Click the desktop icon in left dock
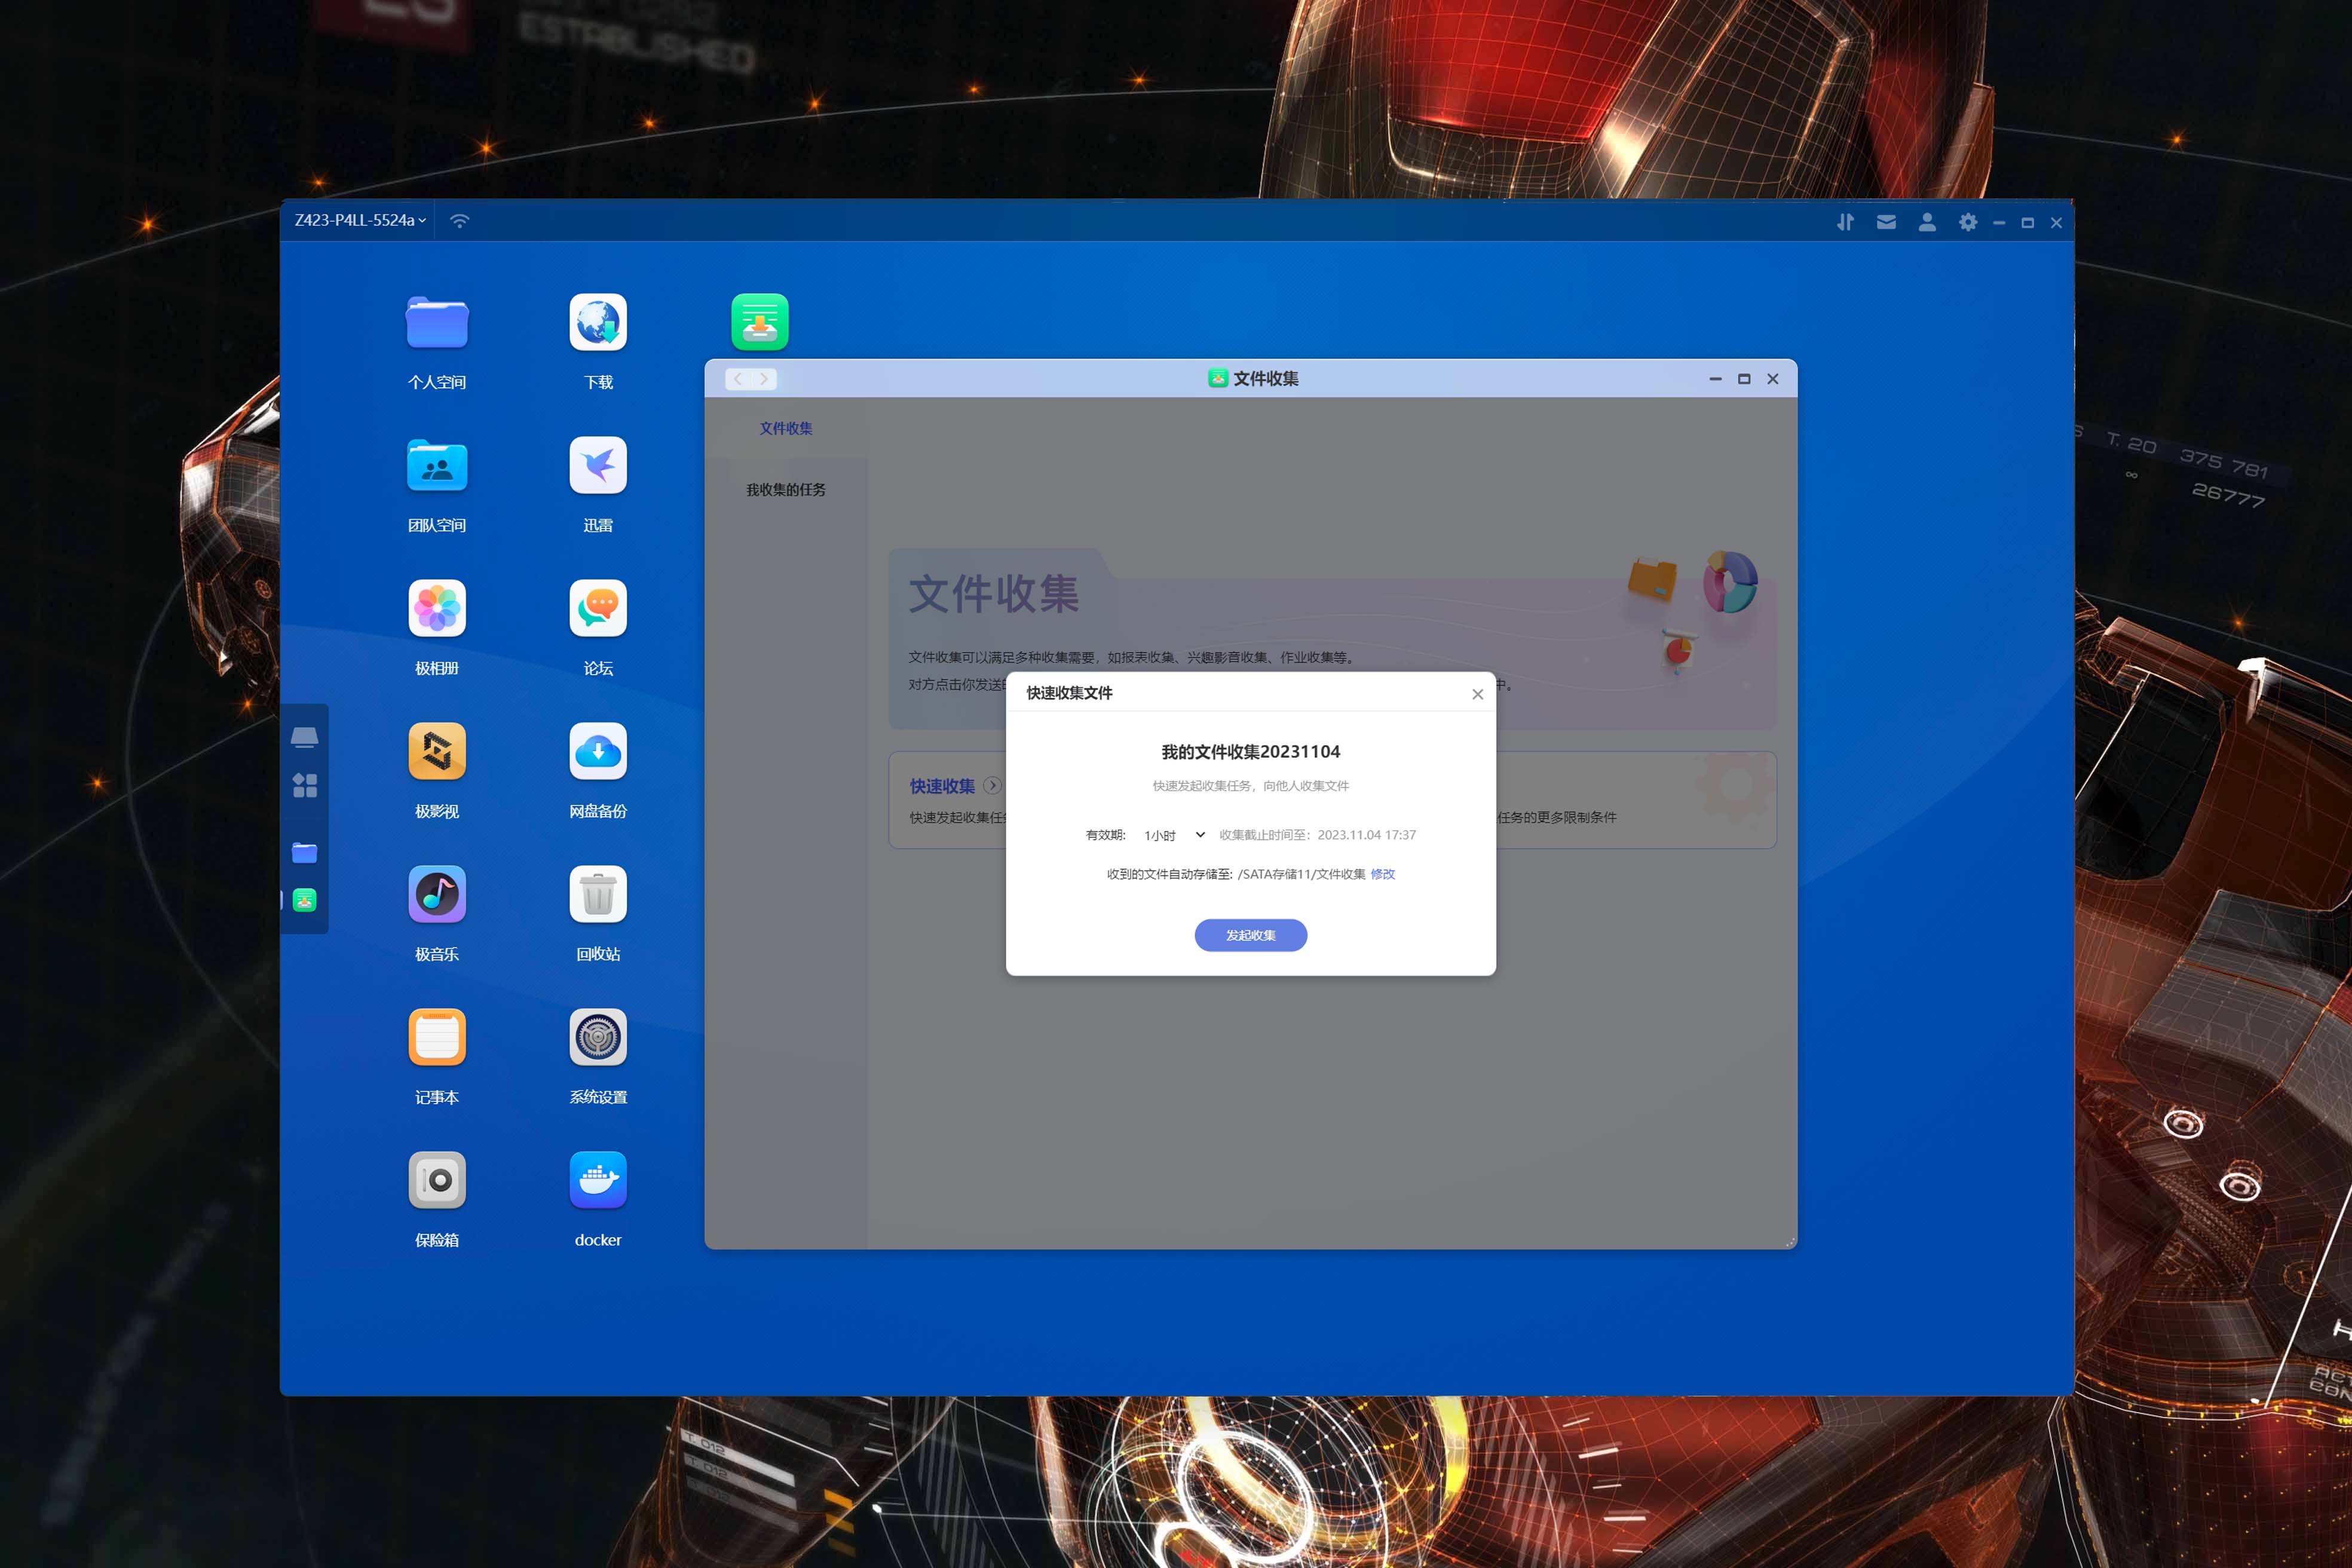Screen dimensions: 2352x1568 coord(305,738)
